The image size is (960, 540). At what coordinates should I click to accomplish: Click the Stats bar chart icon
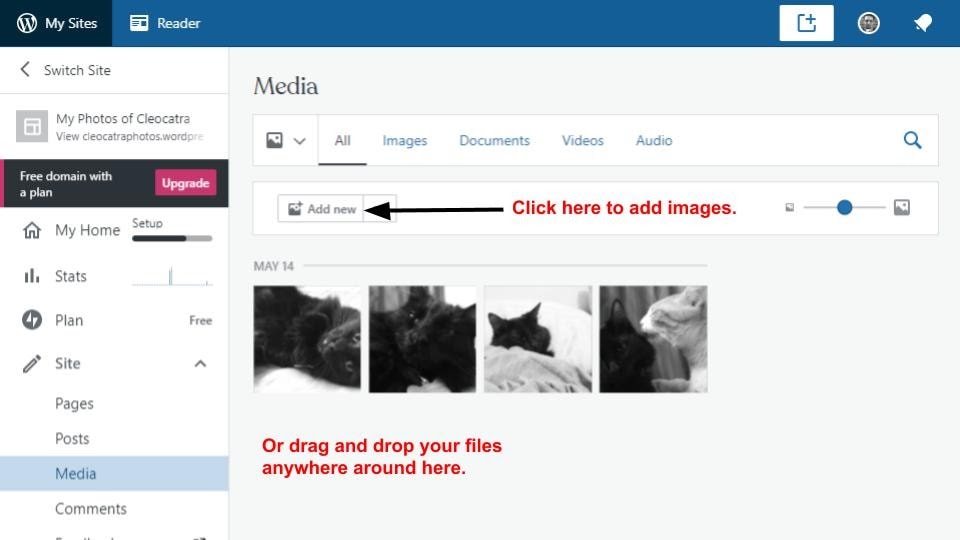tap(32, 276)
